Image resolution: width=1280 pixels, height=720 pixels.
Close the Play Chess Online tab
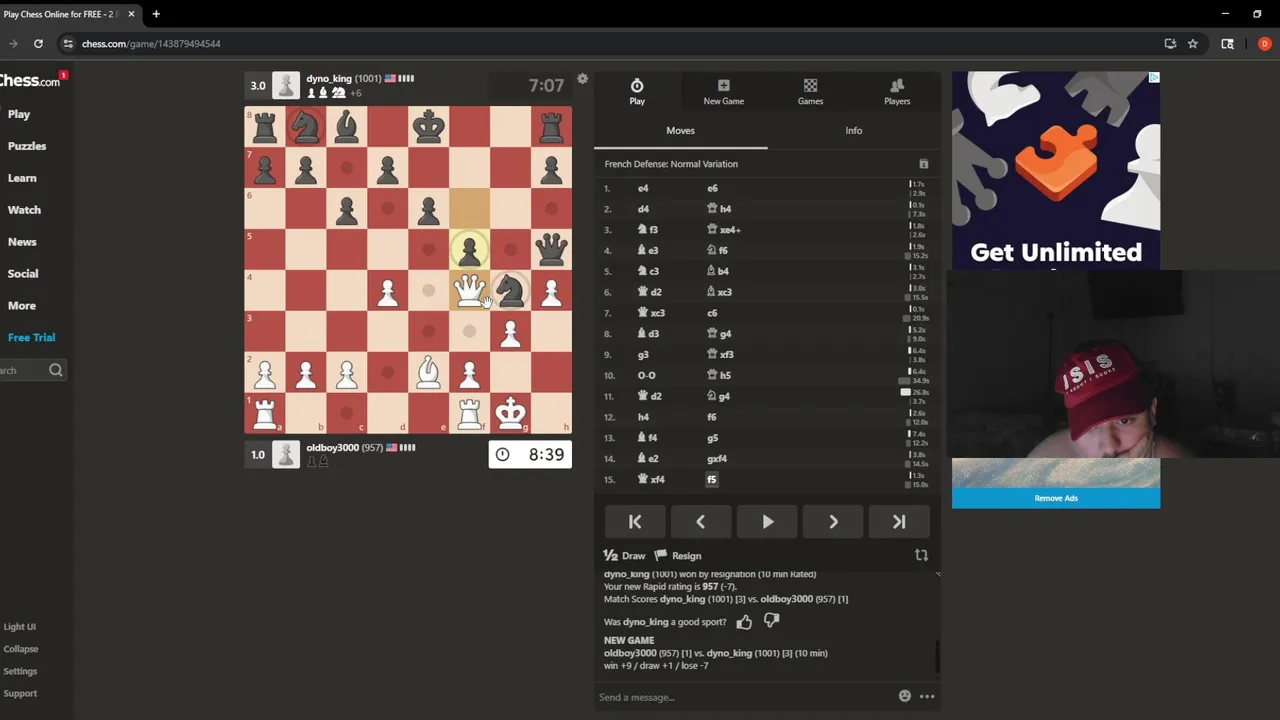131,14
